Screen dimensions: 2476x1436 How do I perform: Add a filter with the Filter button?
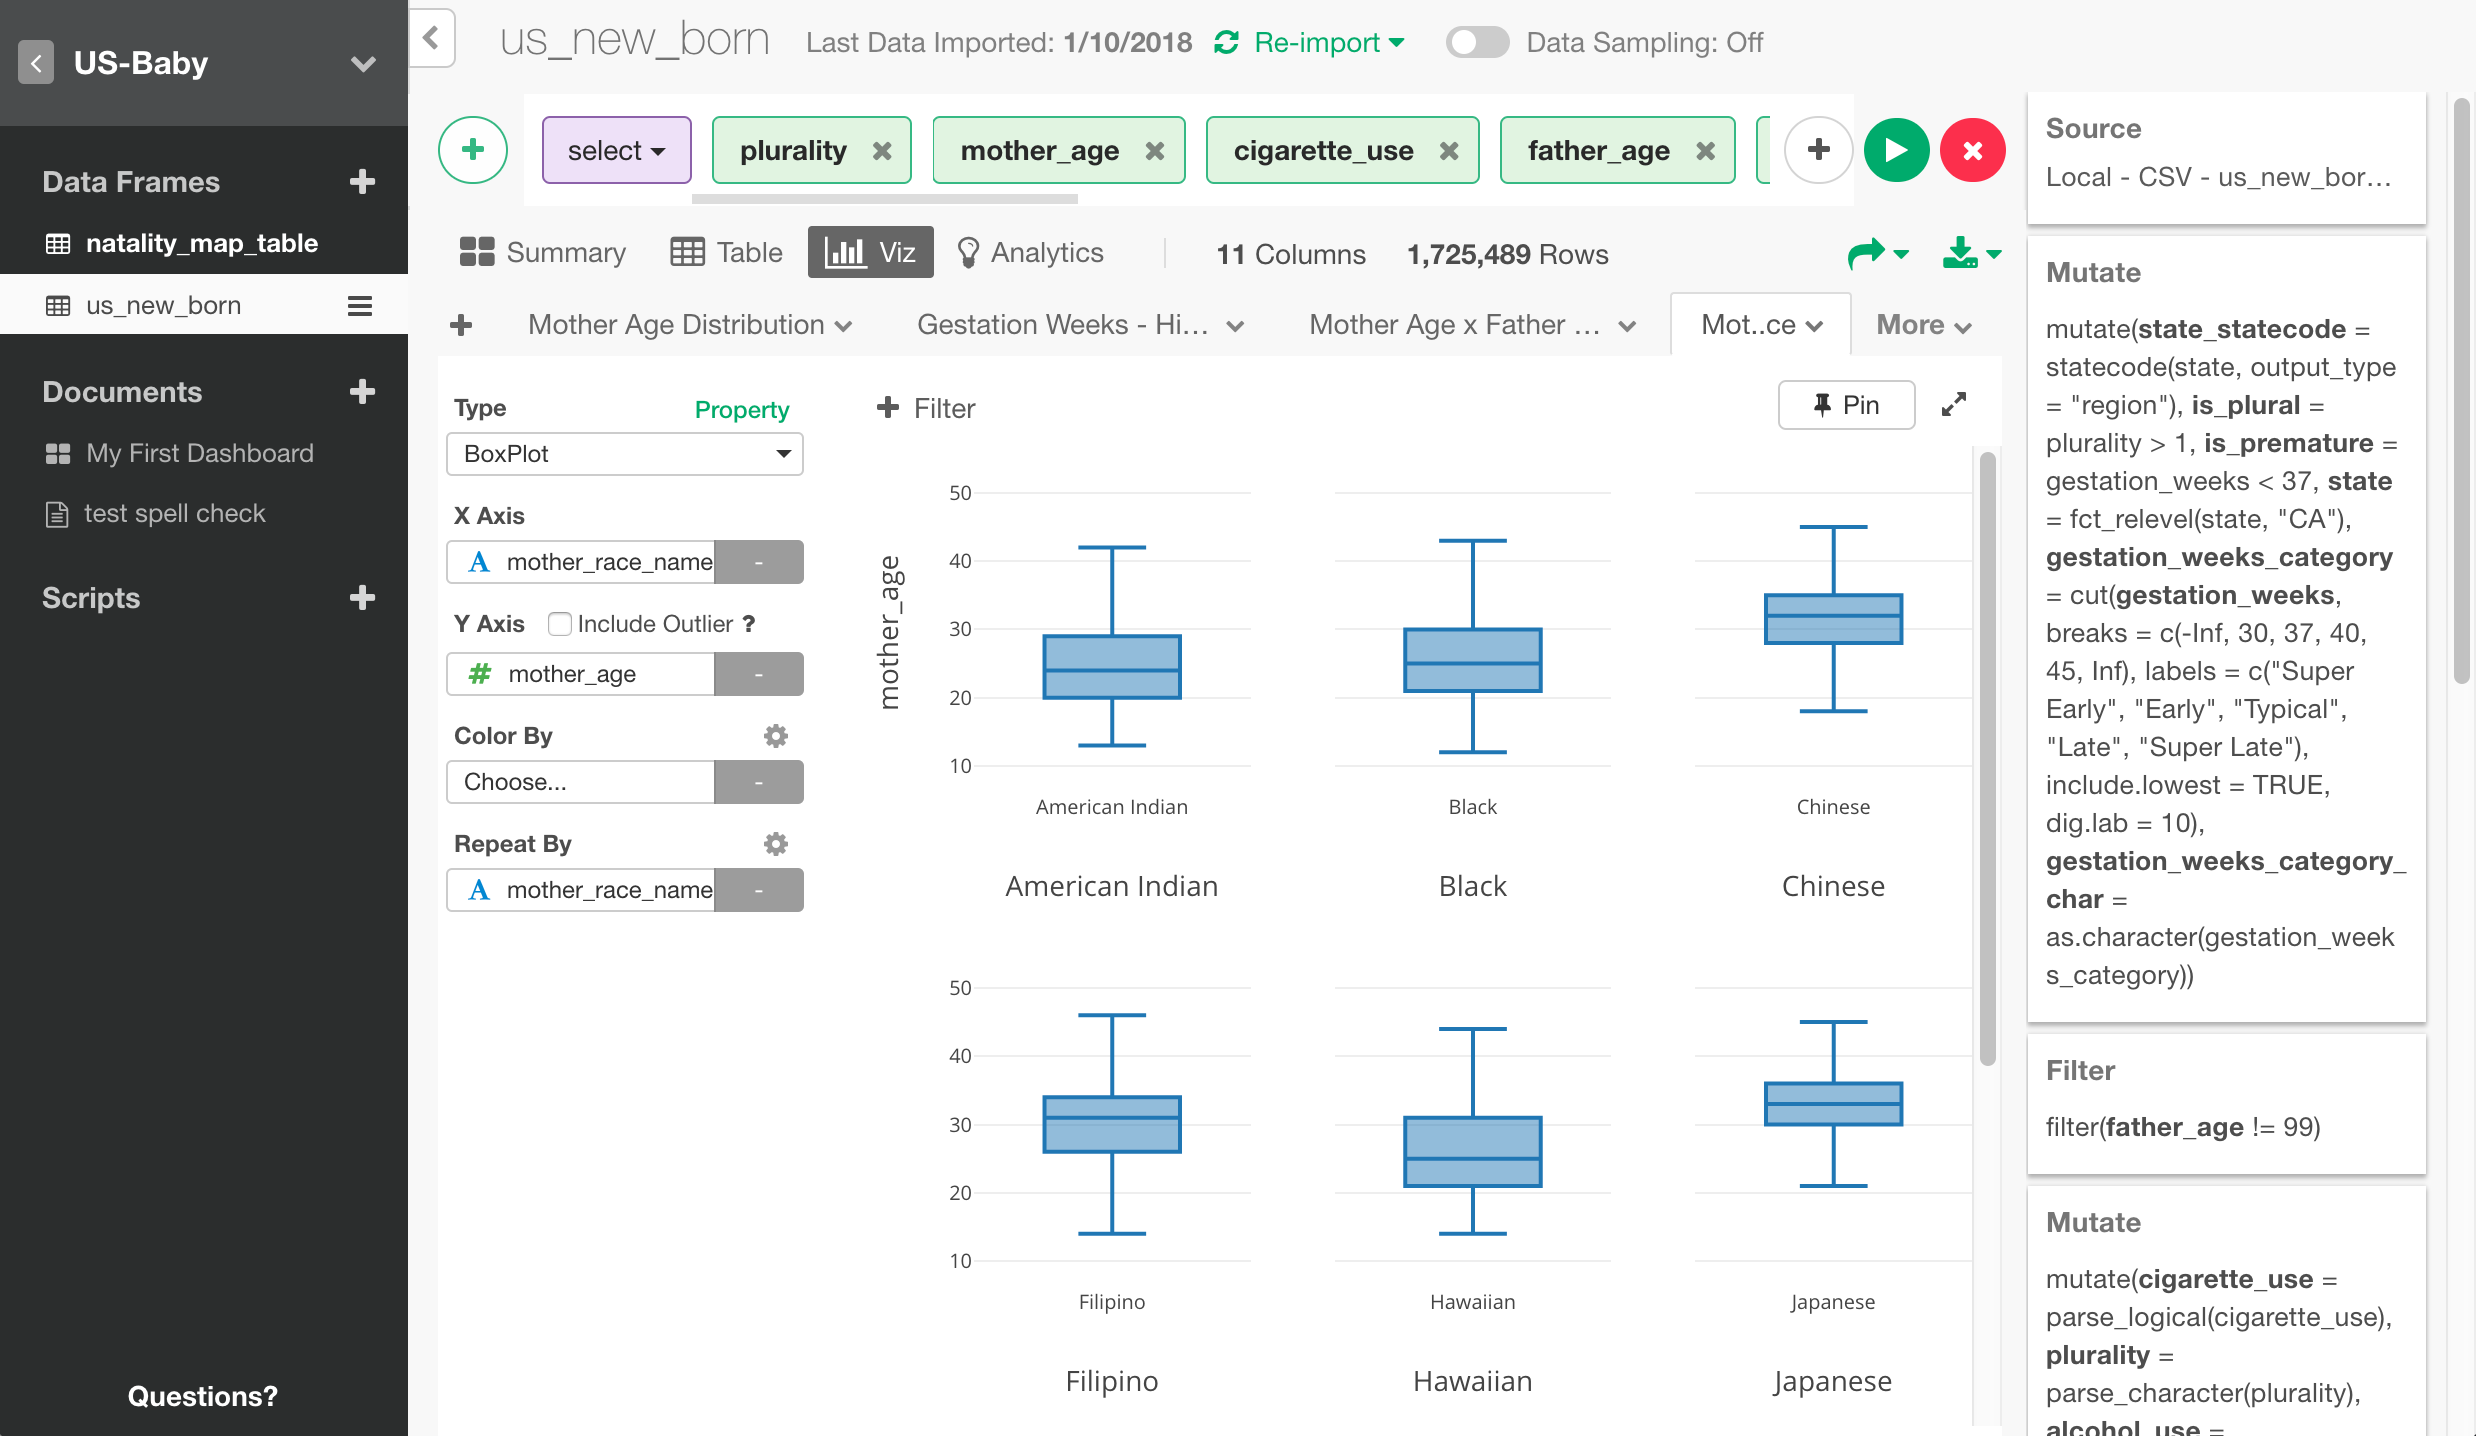tap(923, 408)
